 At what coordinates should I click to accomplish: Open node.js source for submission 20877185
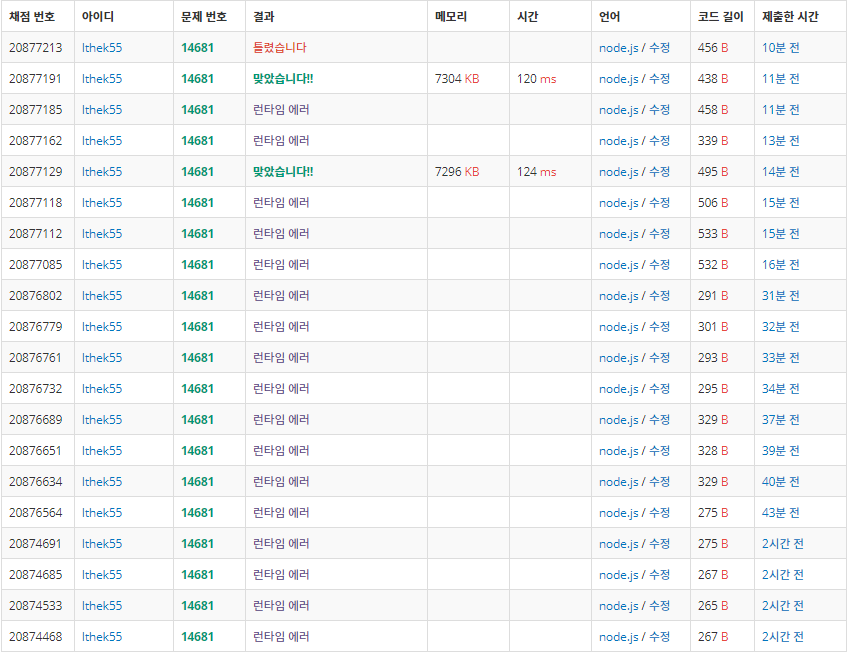[x=618, y=110]
